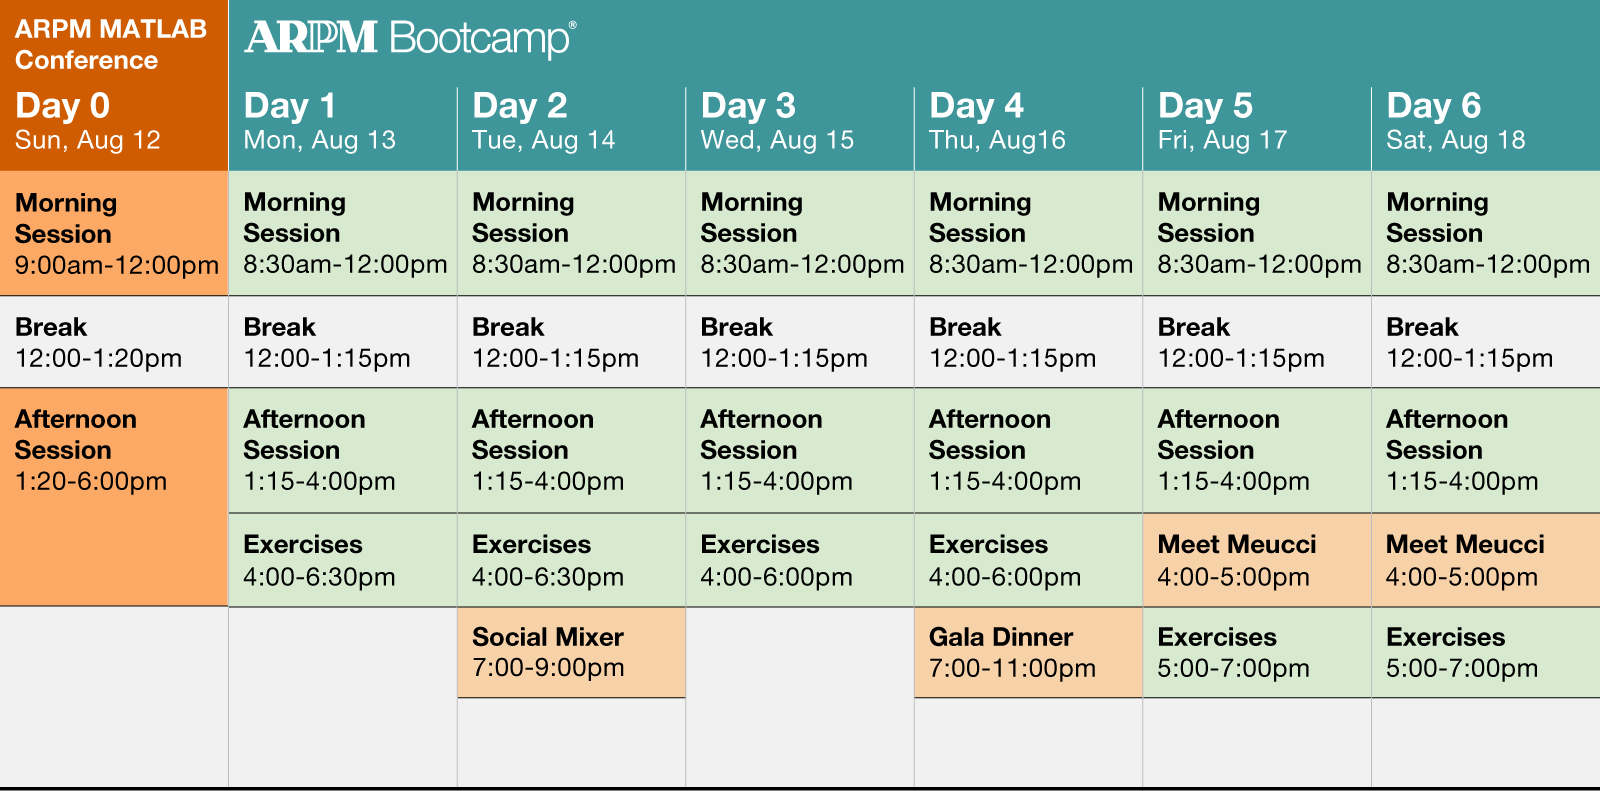Select Day 4 Afternoon Session 1:15-4:00pm
This screenshot has width=1600, height=791.
click(x=1028, y=451)
